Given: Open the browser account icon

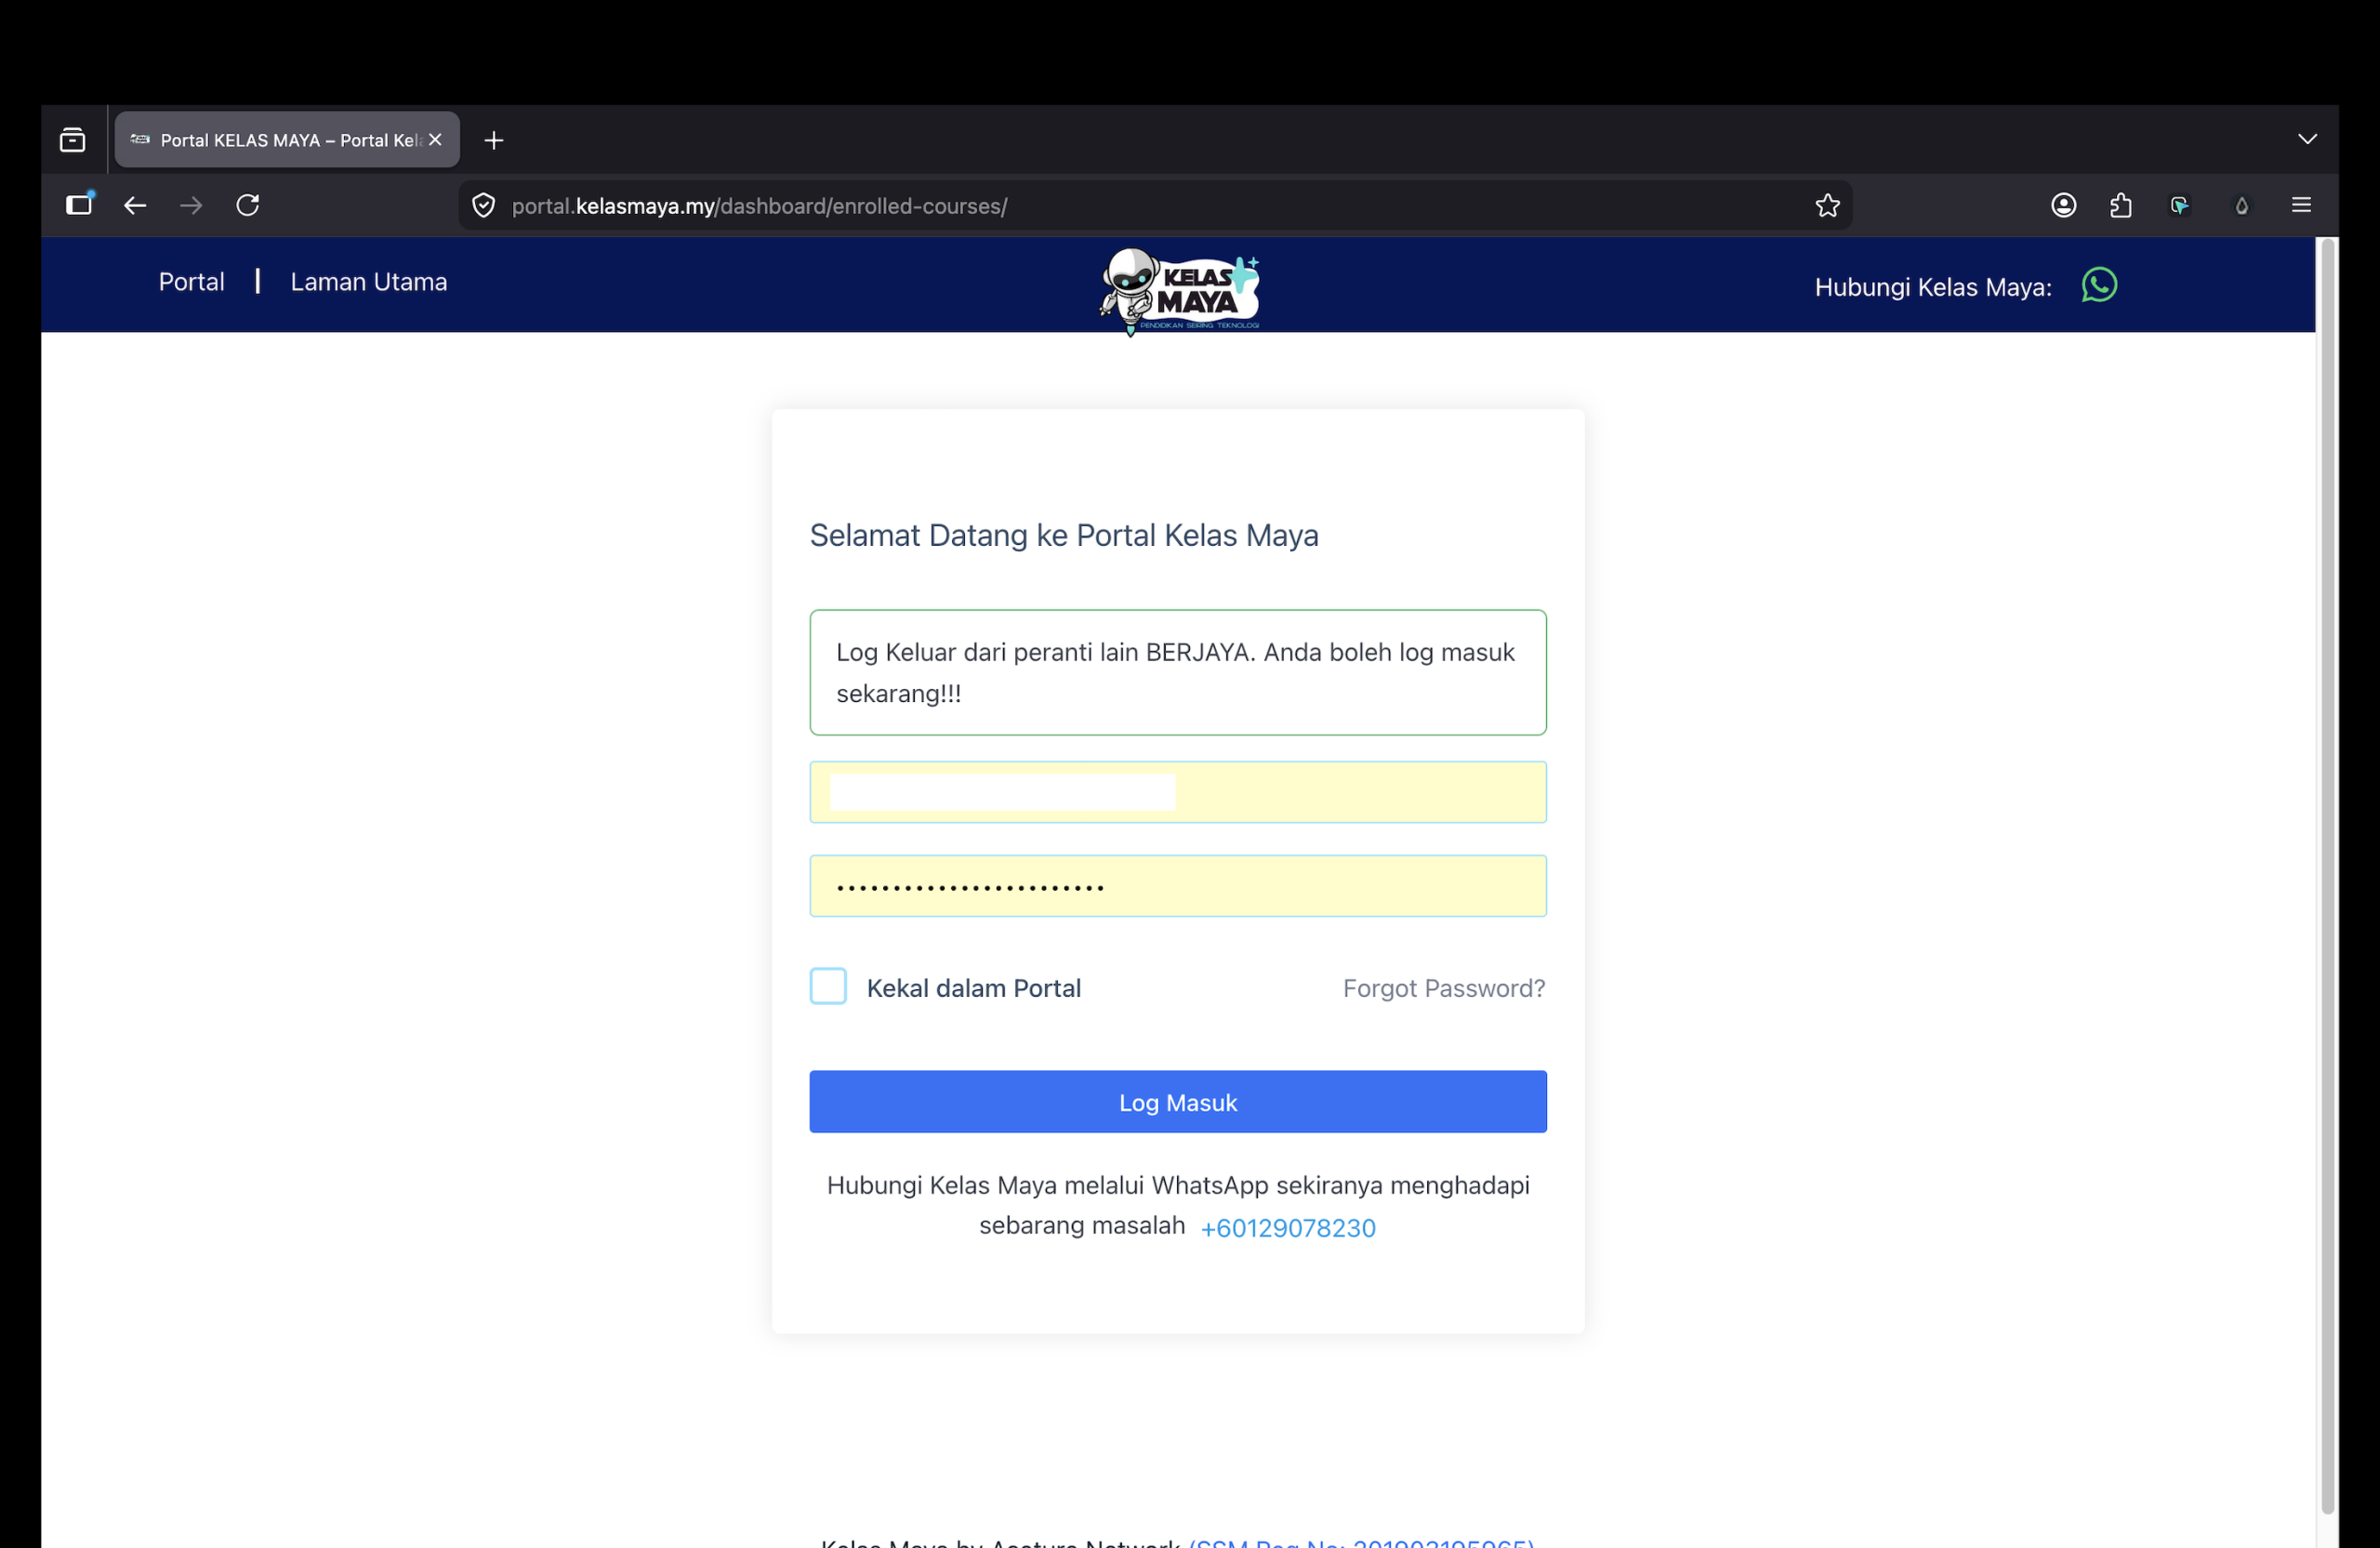Looking at the screenshot, I should click(x=2064, y=205).
